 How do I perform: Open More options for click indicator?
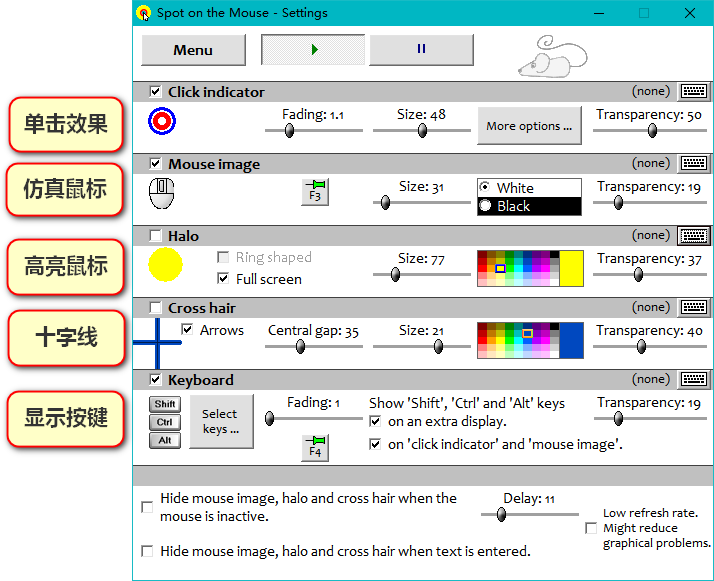point(529,127)
